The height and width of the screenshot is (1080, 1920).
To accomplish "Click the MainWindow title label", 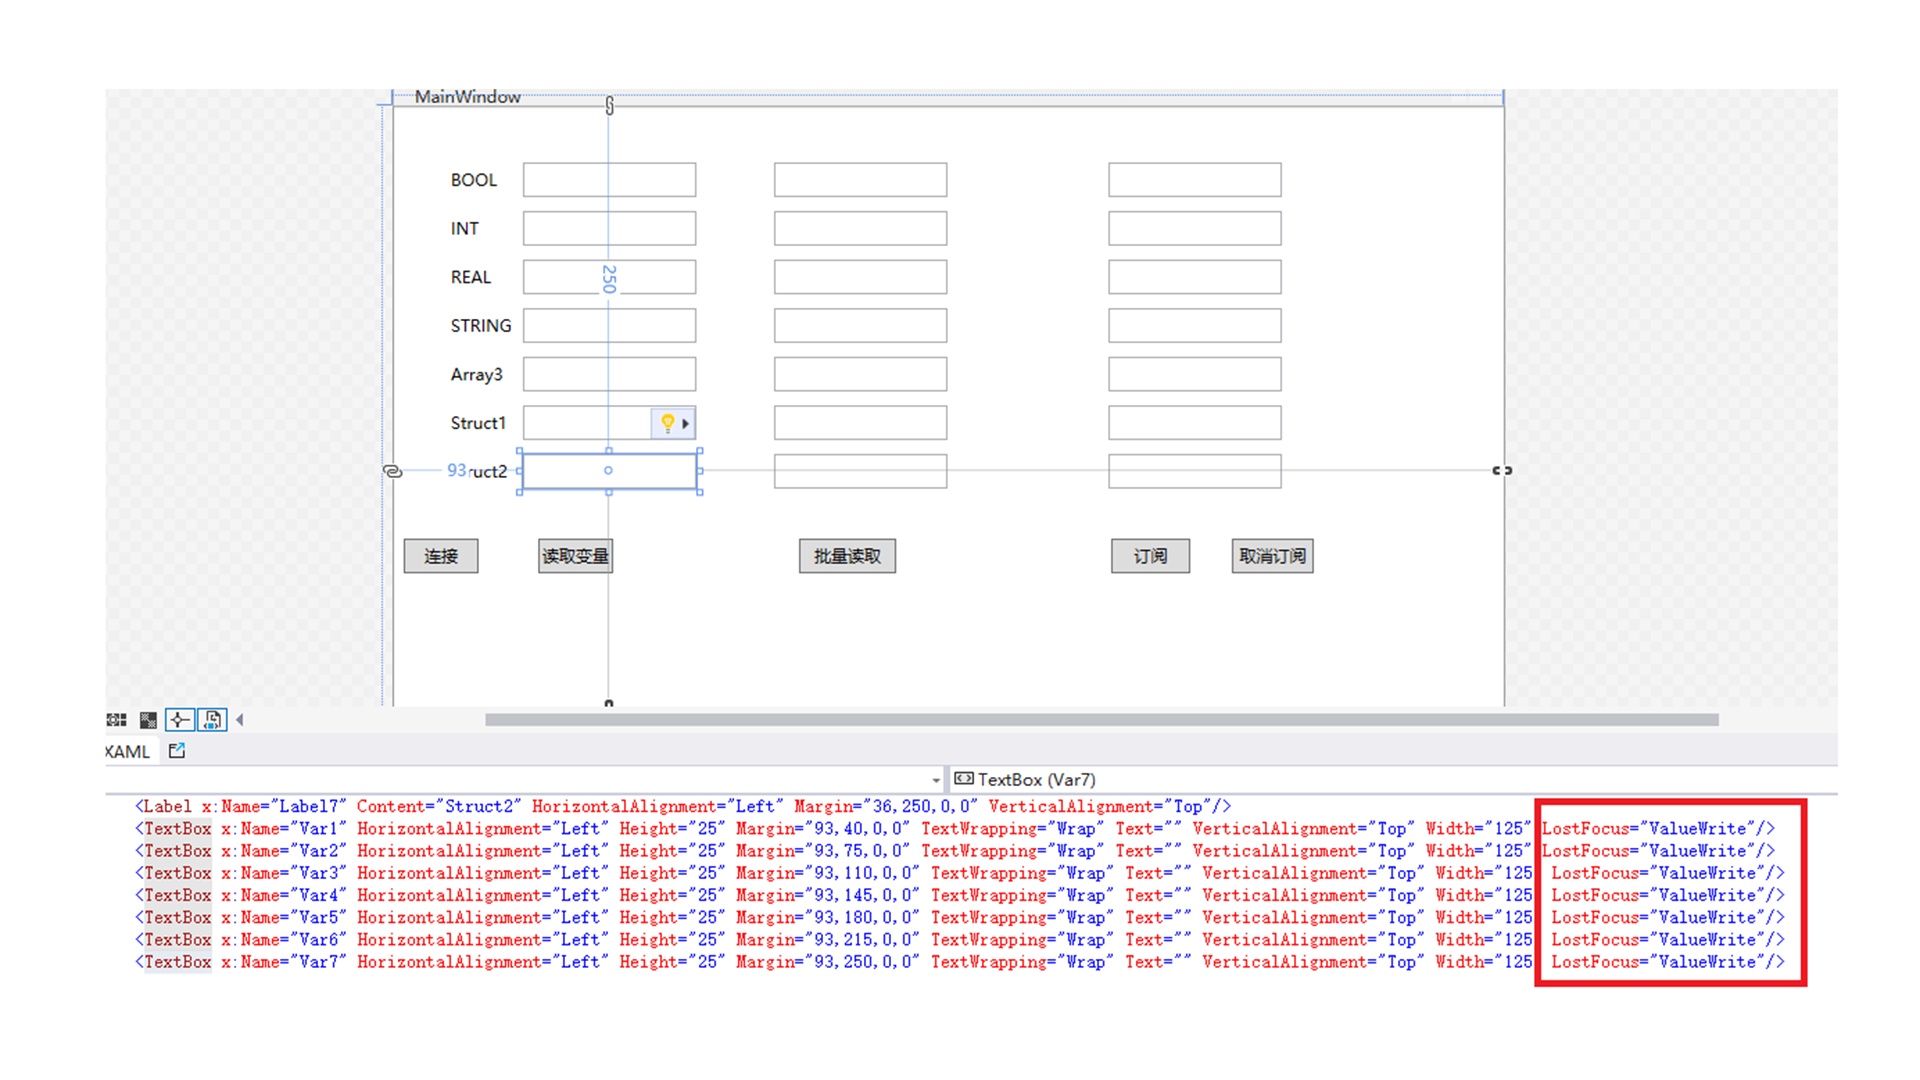I will (x=467, y=97).
